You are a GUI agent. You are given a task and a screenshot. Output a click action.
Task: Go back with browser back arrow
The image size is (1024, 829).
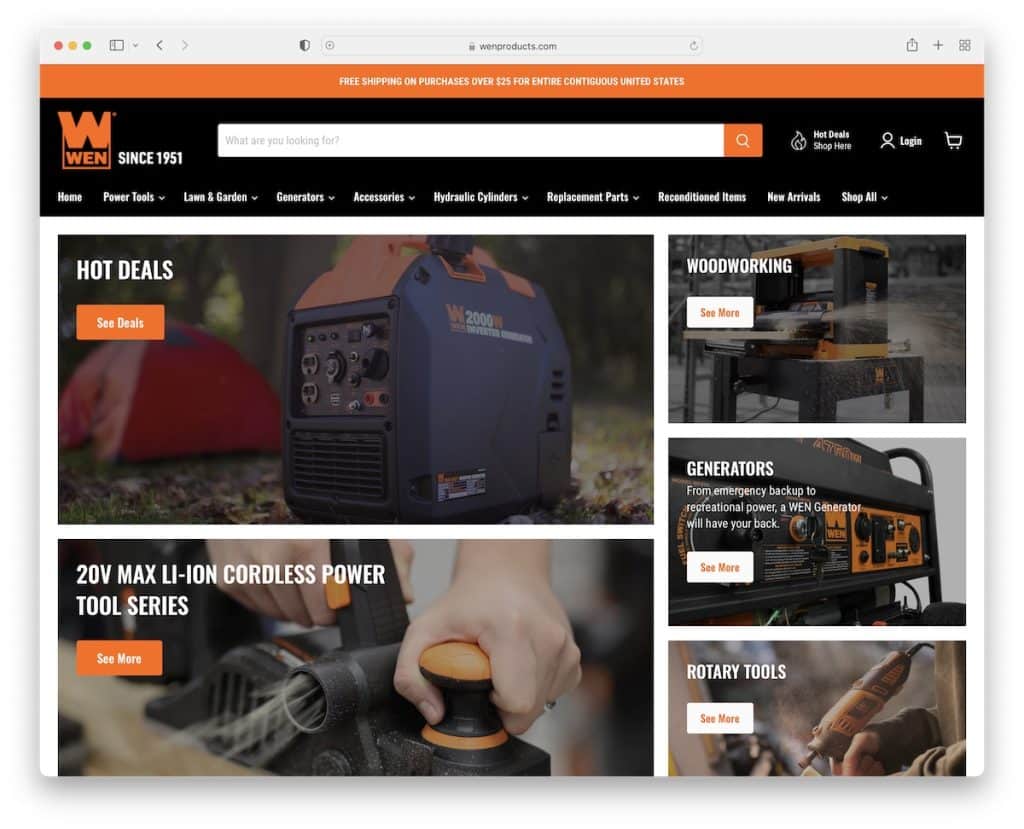(x=159, y=45)
